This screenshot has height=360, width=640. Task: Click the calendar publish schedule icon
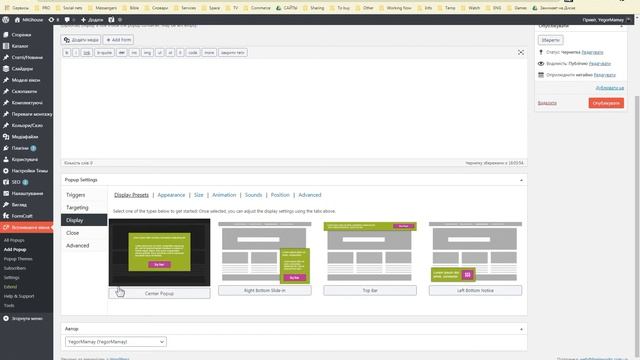coord(541,75)
